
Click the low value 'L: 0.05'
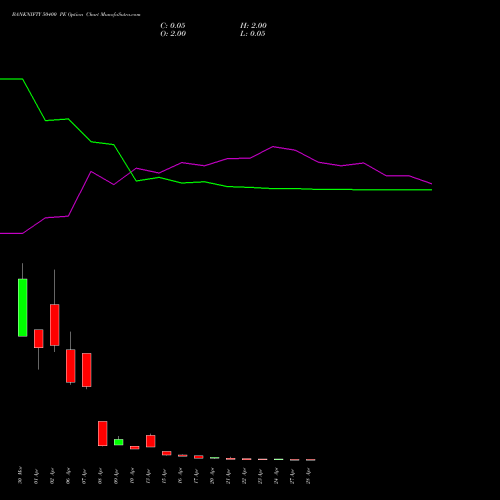coord(253,34)
